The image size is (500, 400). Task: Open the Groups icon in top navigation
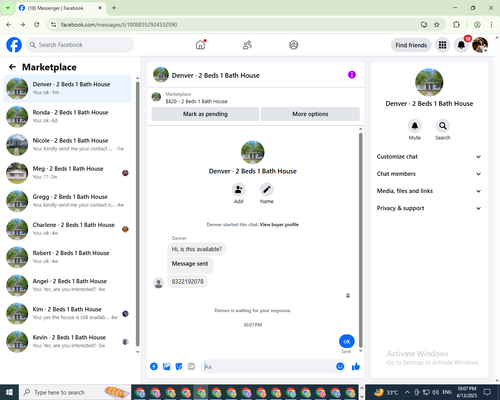pyautogui.click(x=294, y=45)
